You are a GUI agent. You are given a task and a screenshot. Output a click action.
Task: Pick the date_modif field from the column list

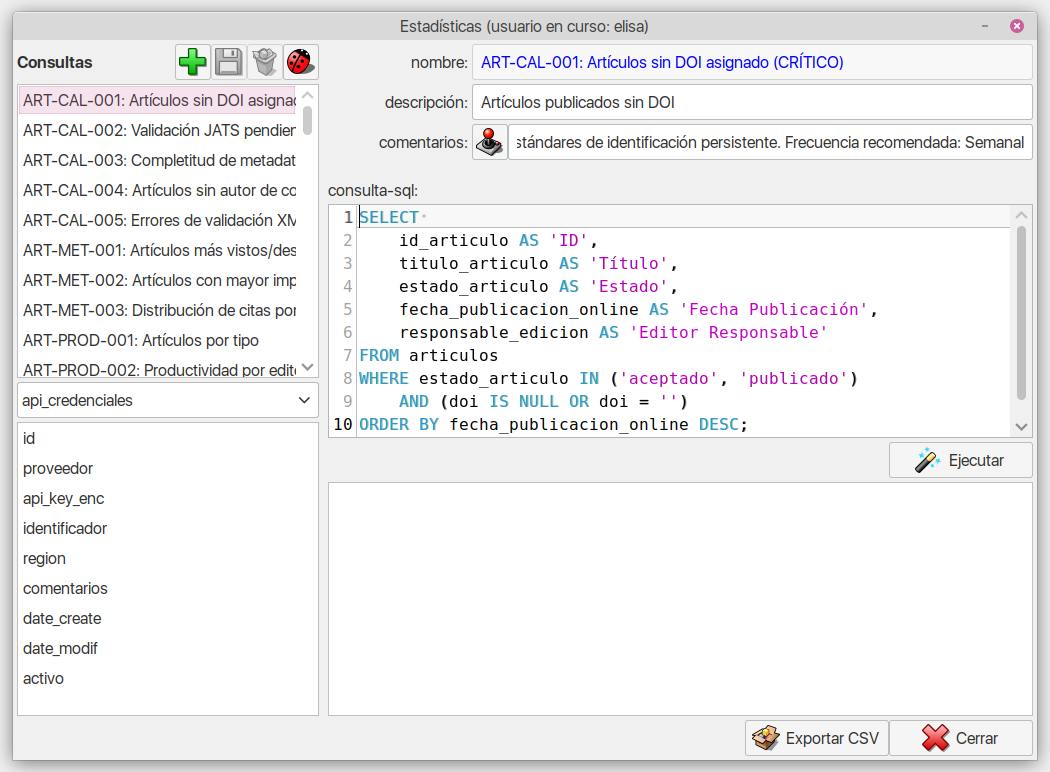point(60,648)
